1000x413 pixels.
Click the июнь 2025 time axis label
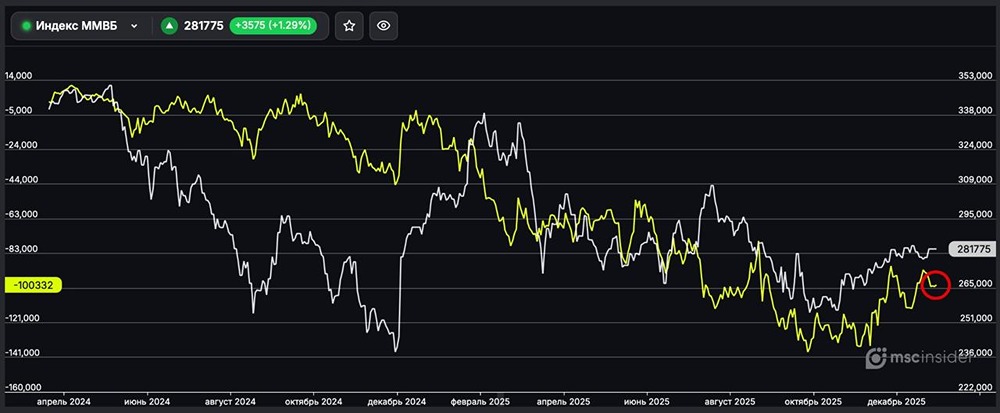click(x=647, y=402)
